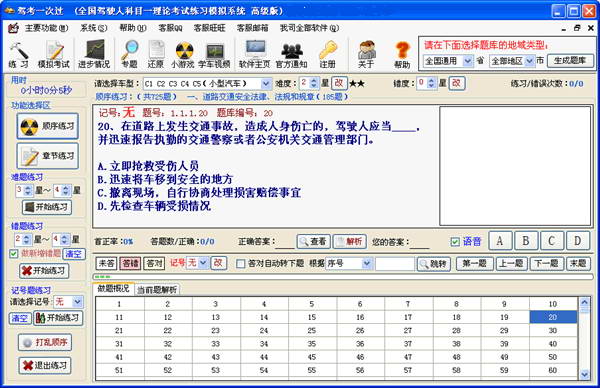Click the green practice progress bar
The height and width of the screenshot is (388, 600).
342,276
